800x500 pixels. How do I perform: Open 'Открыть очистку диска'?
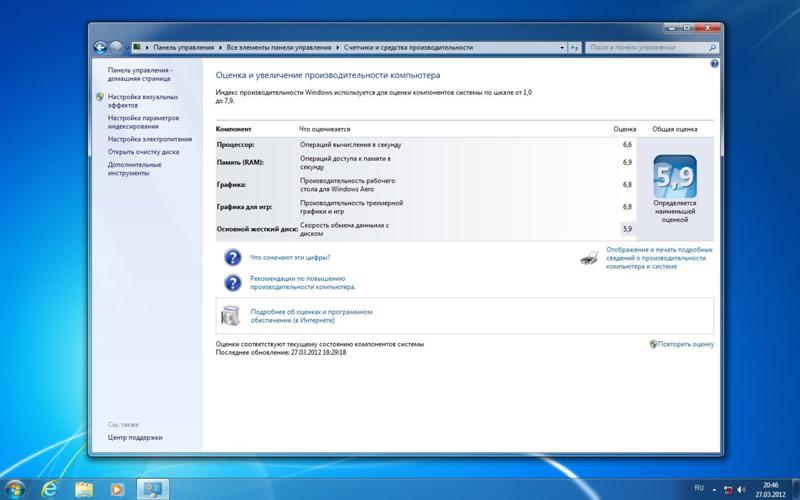143,152
